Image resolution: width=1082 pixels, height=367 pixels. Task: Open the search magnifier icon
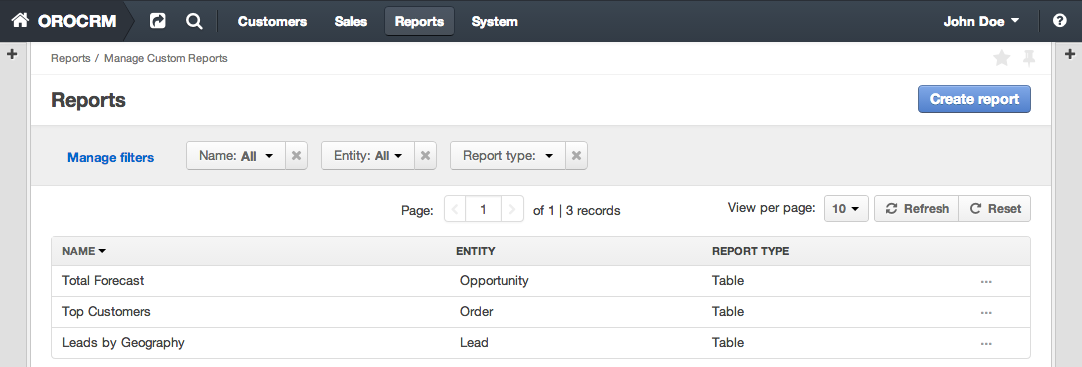click(x=194, y=21)
